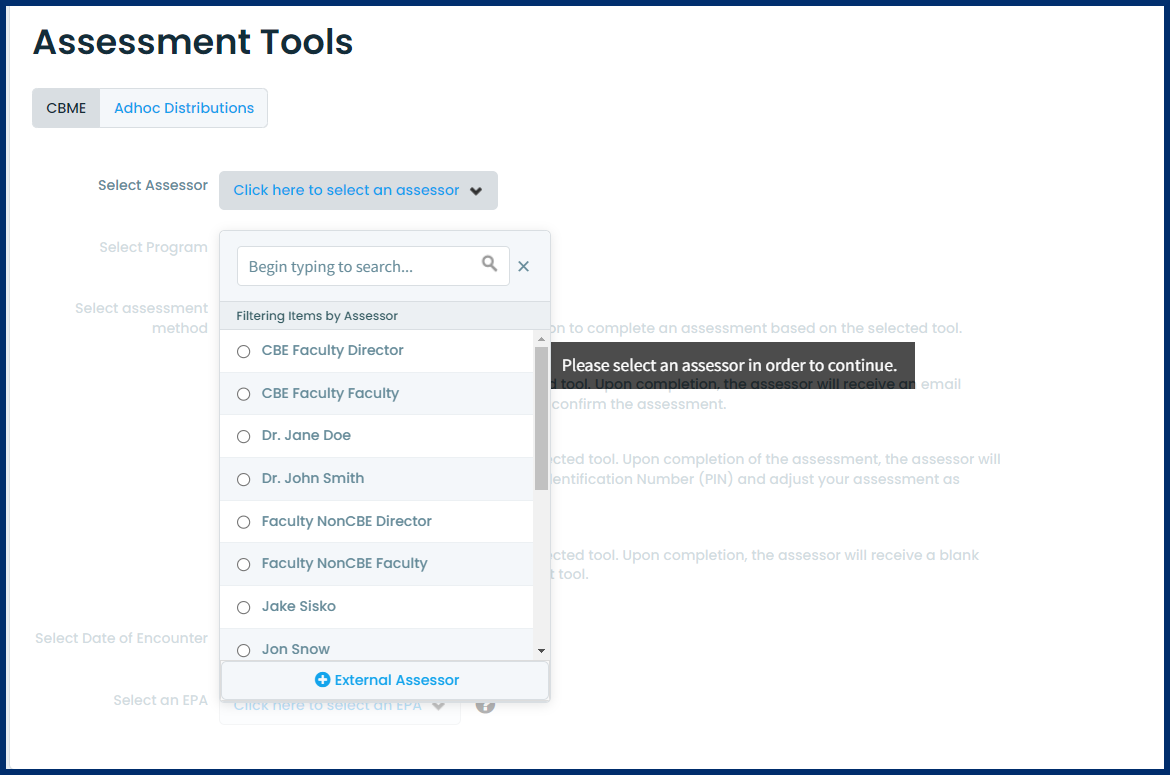The image size is (1170, 775).
Task: Select CBE Faculty Faculty from list
Action: (330, 393)
